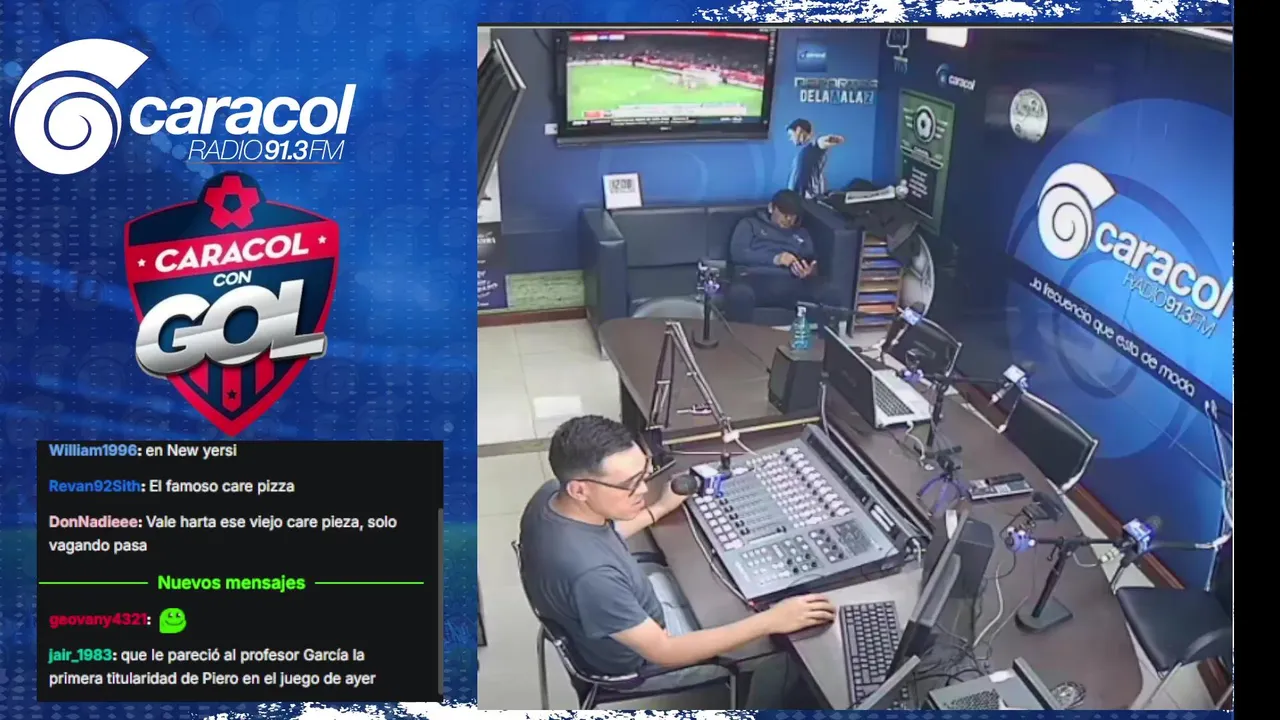
Task: Click the Caracol Radio 91.3 FM logo
Action: (183, 107)
